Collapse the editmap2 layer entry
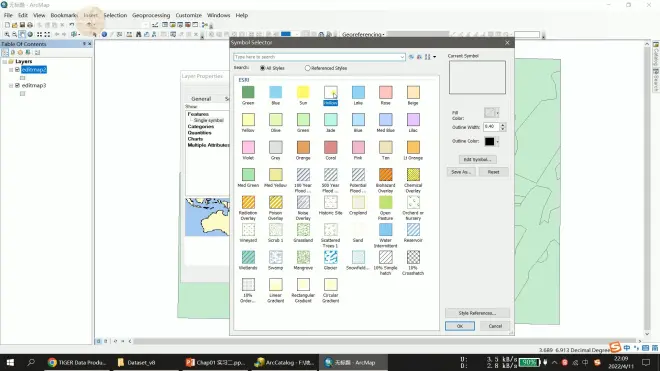Image resolution: width=660 pixels, height=371 pixels. tap(11, 69)
